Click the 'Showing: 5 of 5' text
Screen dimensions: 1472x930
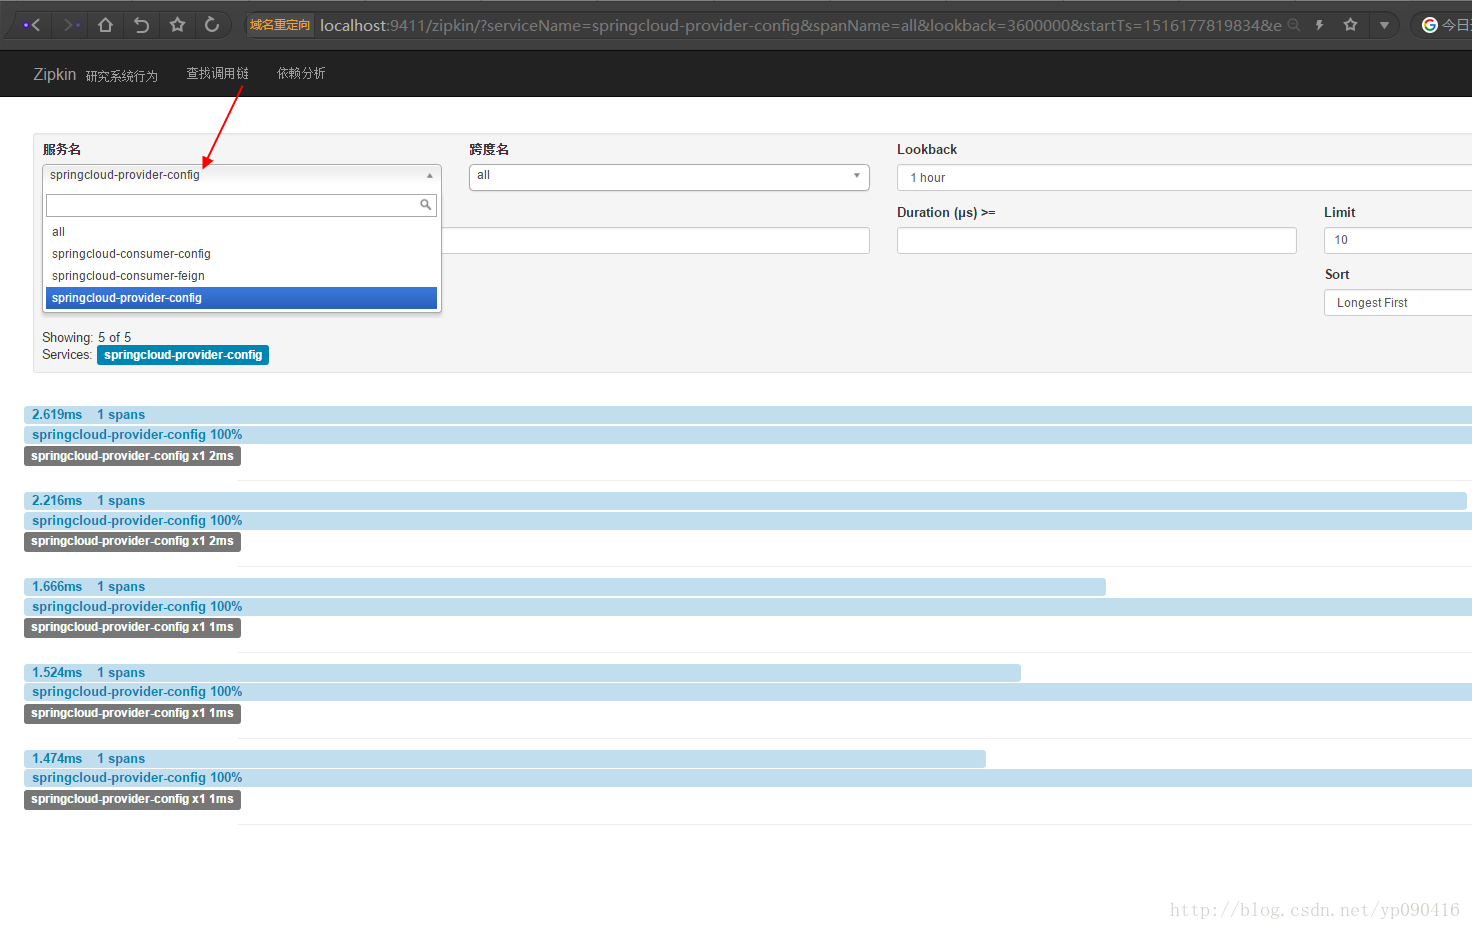point(87,338)
